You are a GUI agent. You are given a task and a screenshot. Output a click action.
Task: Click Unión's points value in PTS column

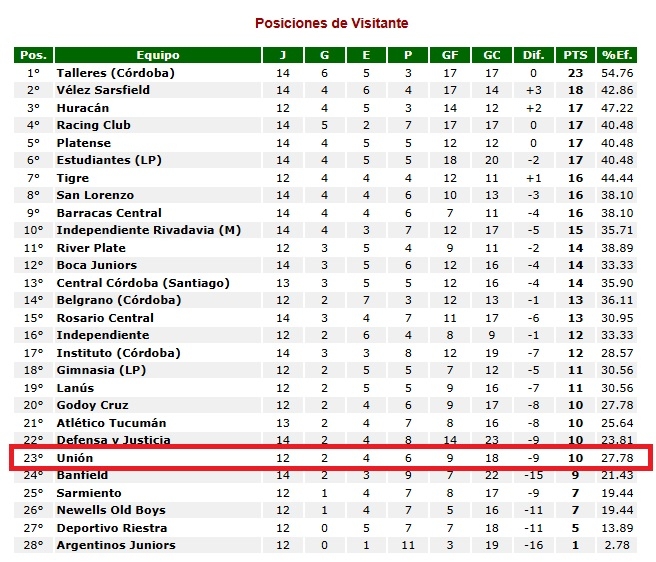click(575, 458)
